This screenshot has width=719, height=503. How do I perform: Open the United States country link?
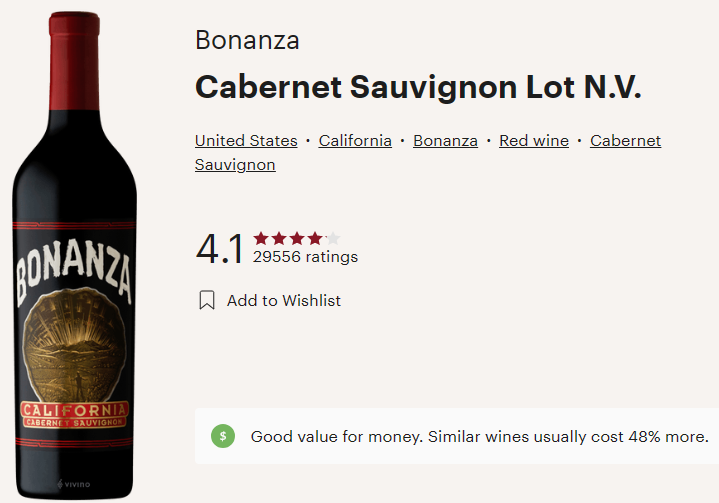coord(246,141)
